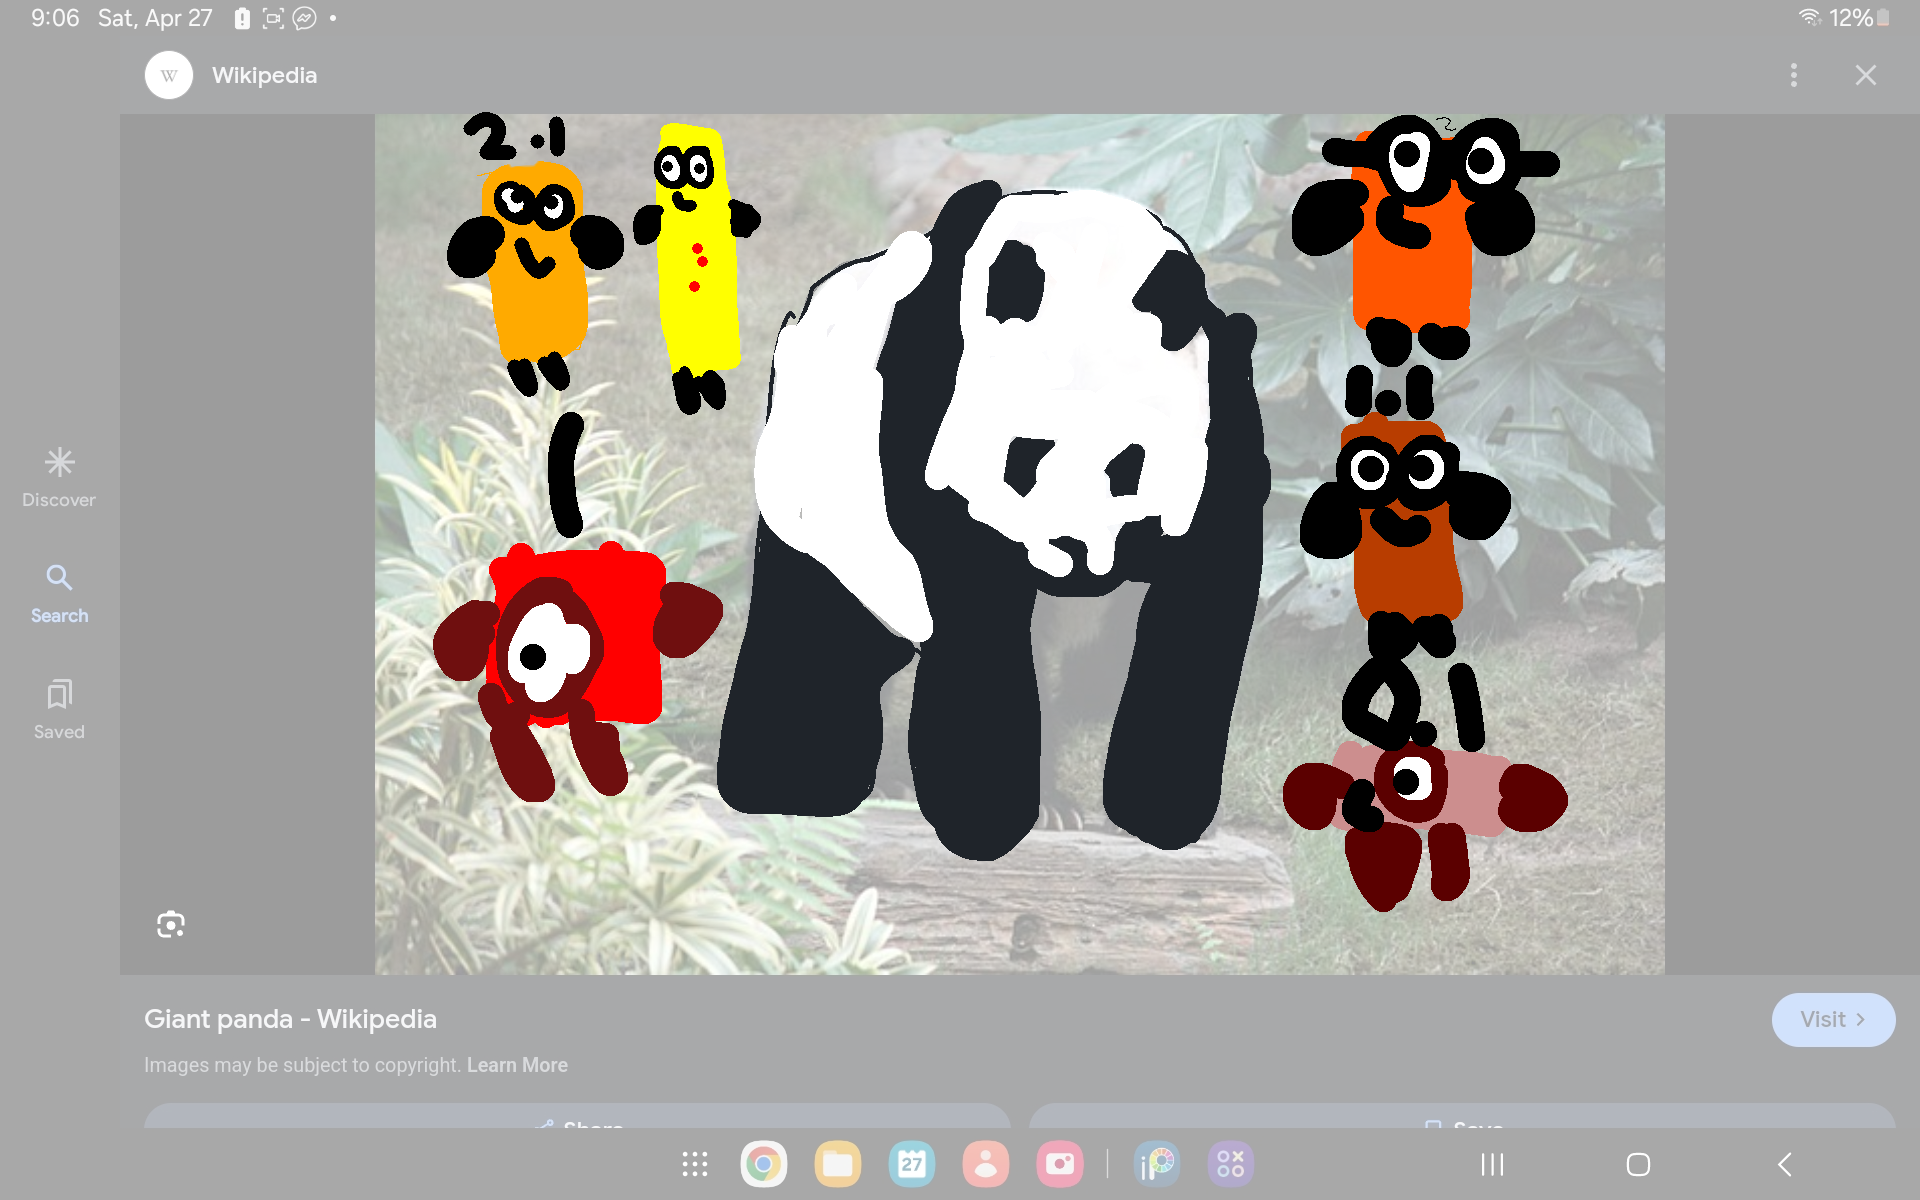Launch Chrome from the taskbar
Screen dimensions: 1920x1200
click(x=764, y=1163)
